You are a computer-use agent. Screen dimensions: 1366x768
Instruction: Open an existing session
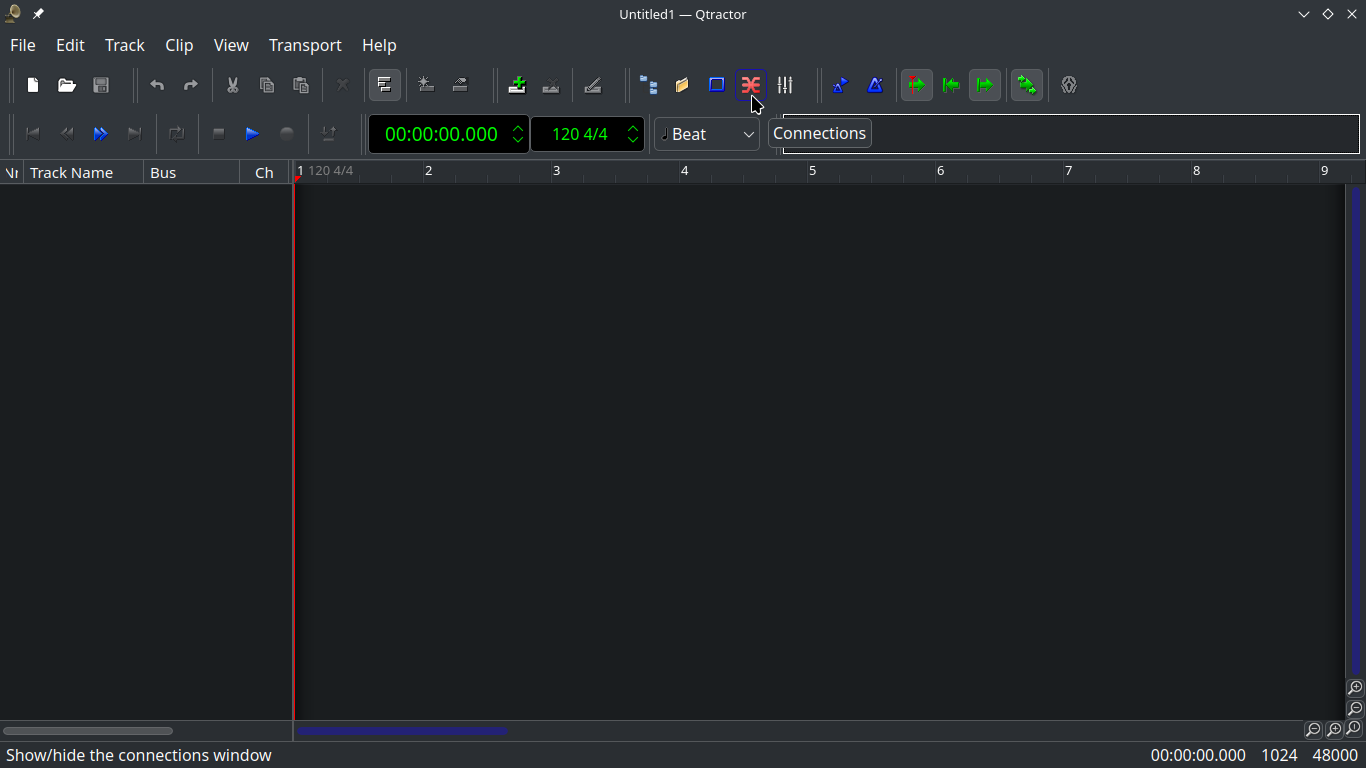pyautogui.click(x=66, y=85)
